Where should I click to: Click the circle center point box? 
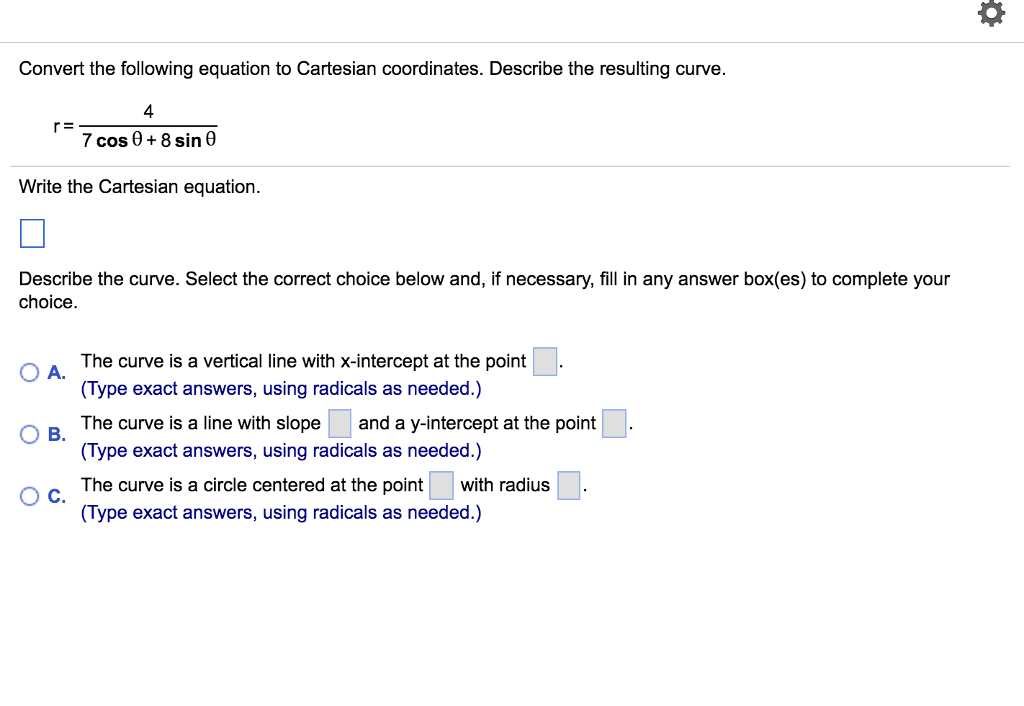click(x=441, y=485)
